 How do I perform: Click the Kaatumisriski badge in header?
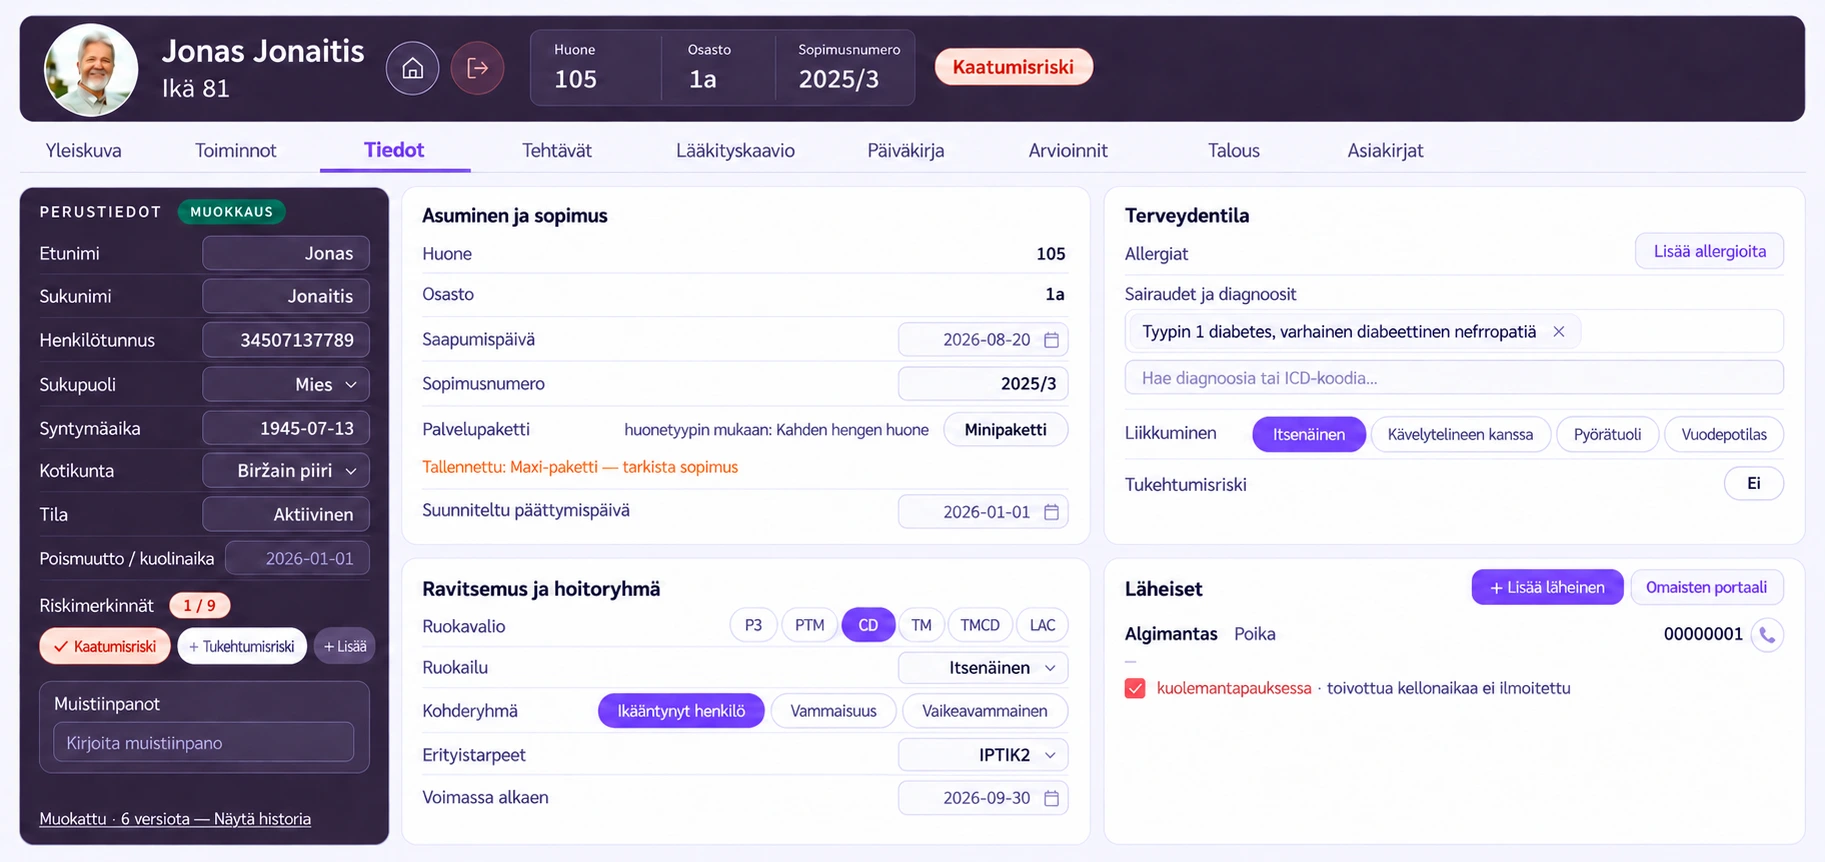pyautogui.click(x=1013, y=67)
